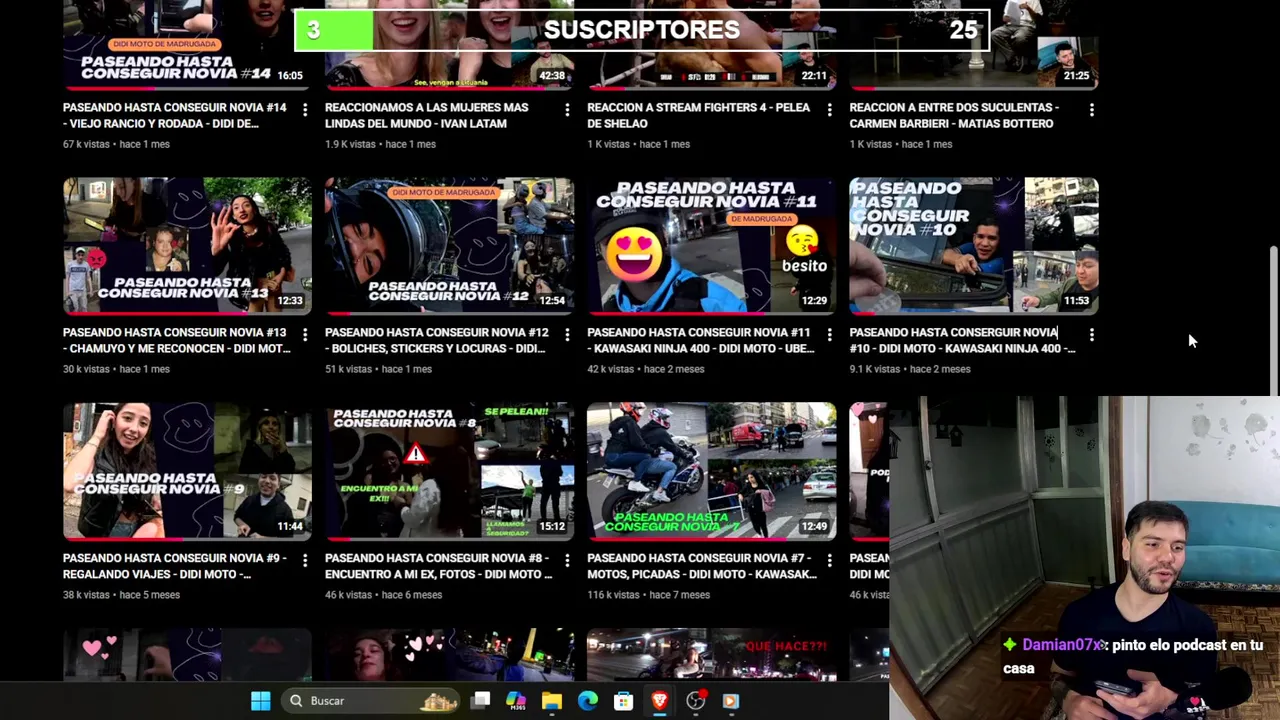Click '51 k vistas • hace 1 mes' text
This screenshot has width=1280, height=720.
(378, 369)
